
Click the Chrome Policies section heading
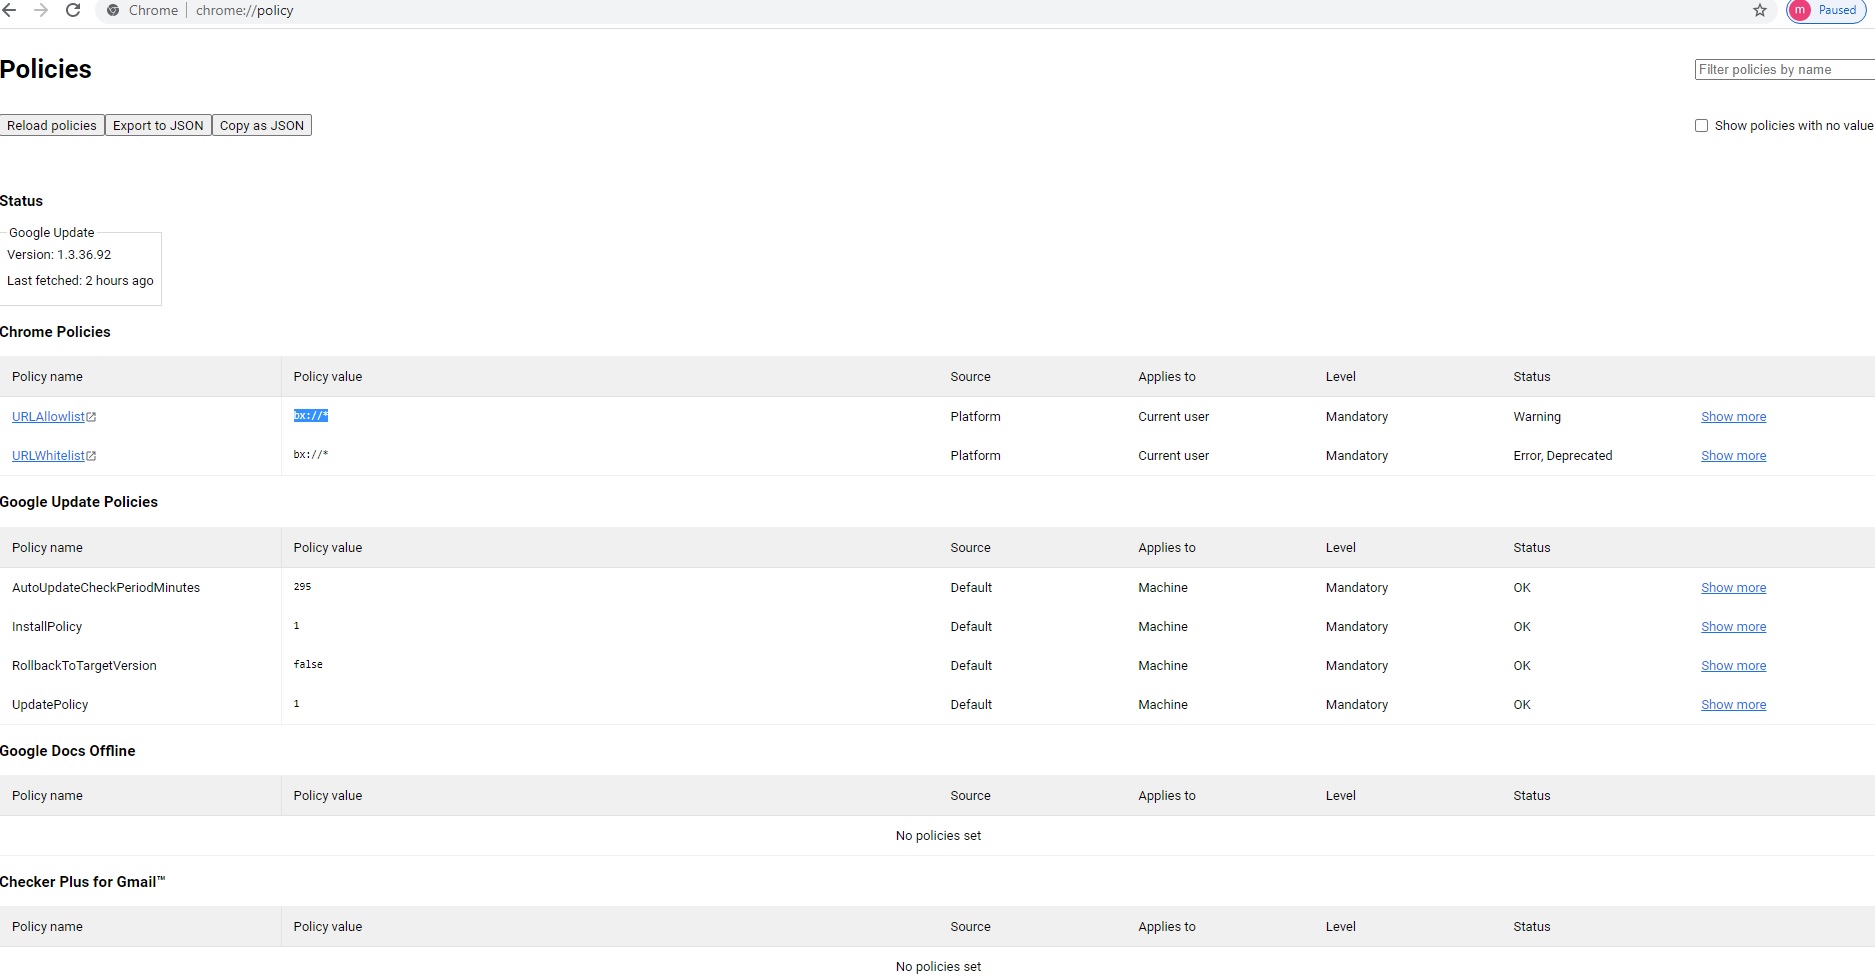click(55, 332)
